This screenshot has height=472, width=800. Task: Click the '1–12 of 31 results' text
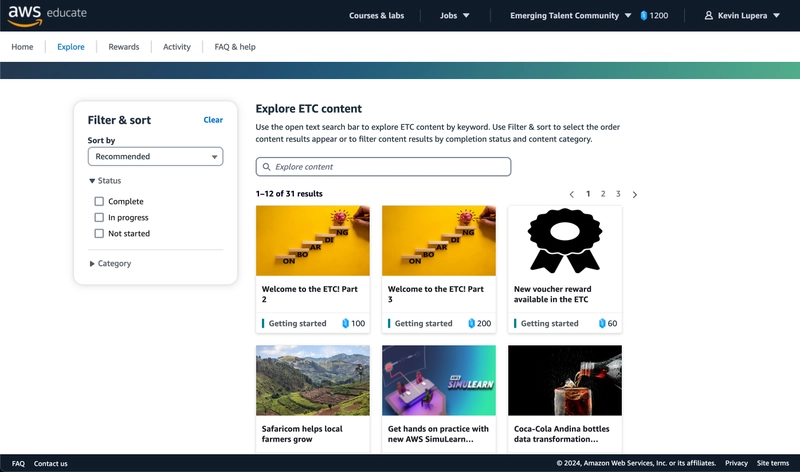[289, 194]
